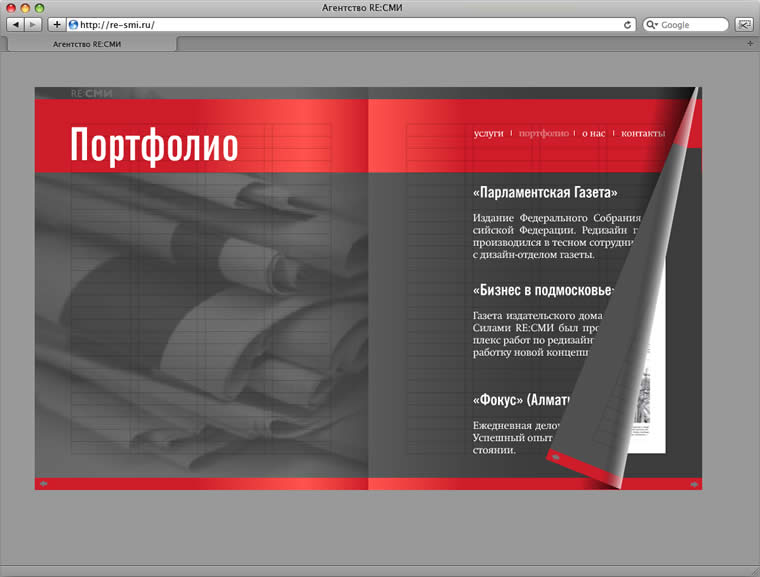Open the «Бизнес в подмосковье» project
This screenshot has height=577, width=760.
click(541, 291)
